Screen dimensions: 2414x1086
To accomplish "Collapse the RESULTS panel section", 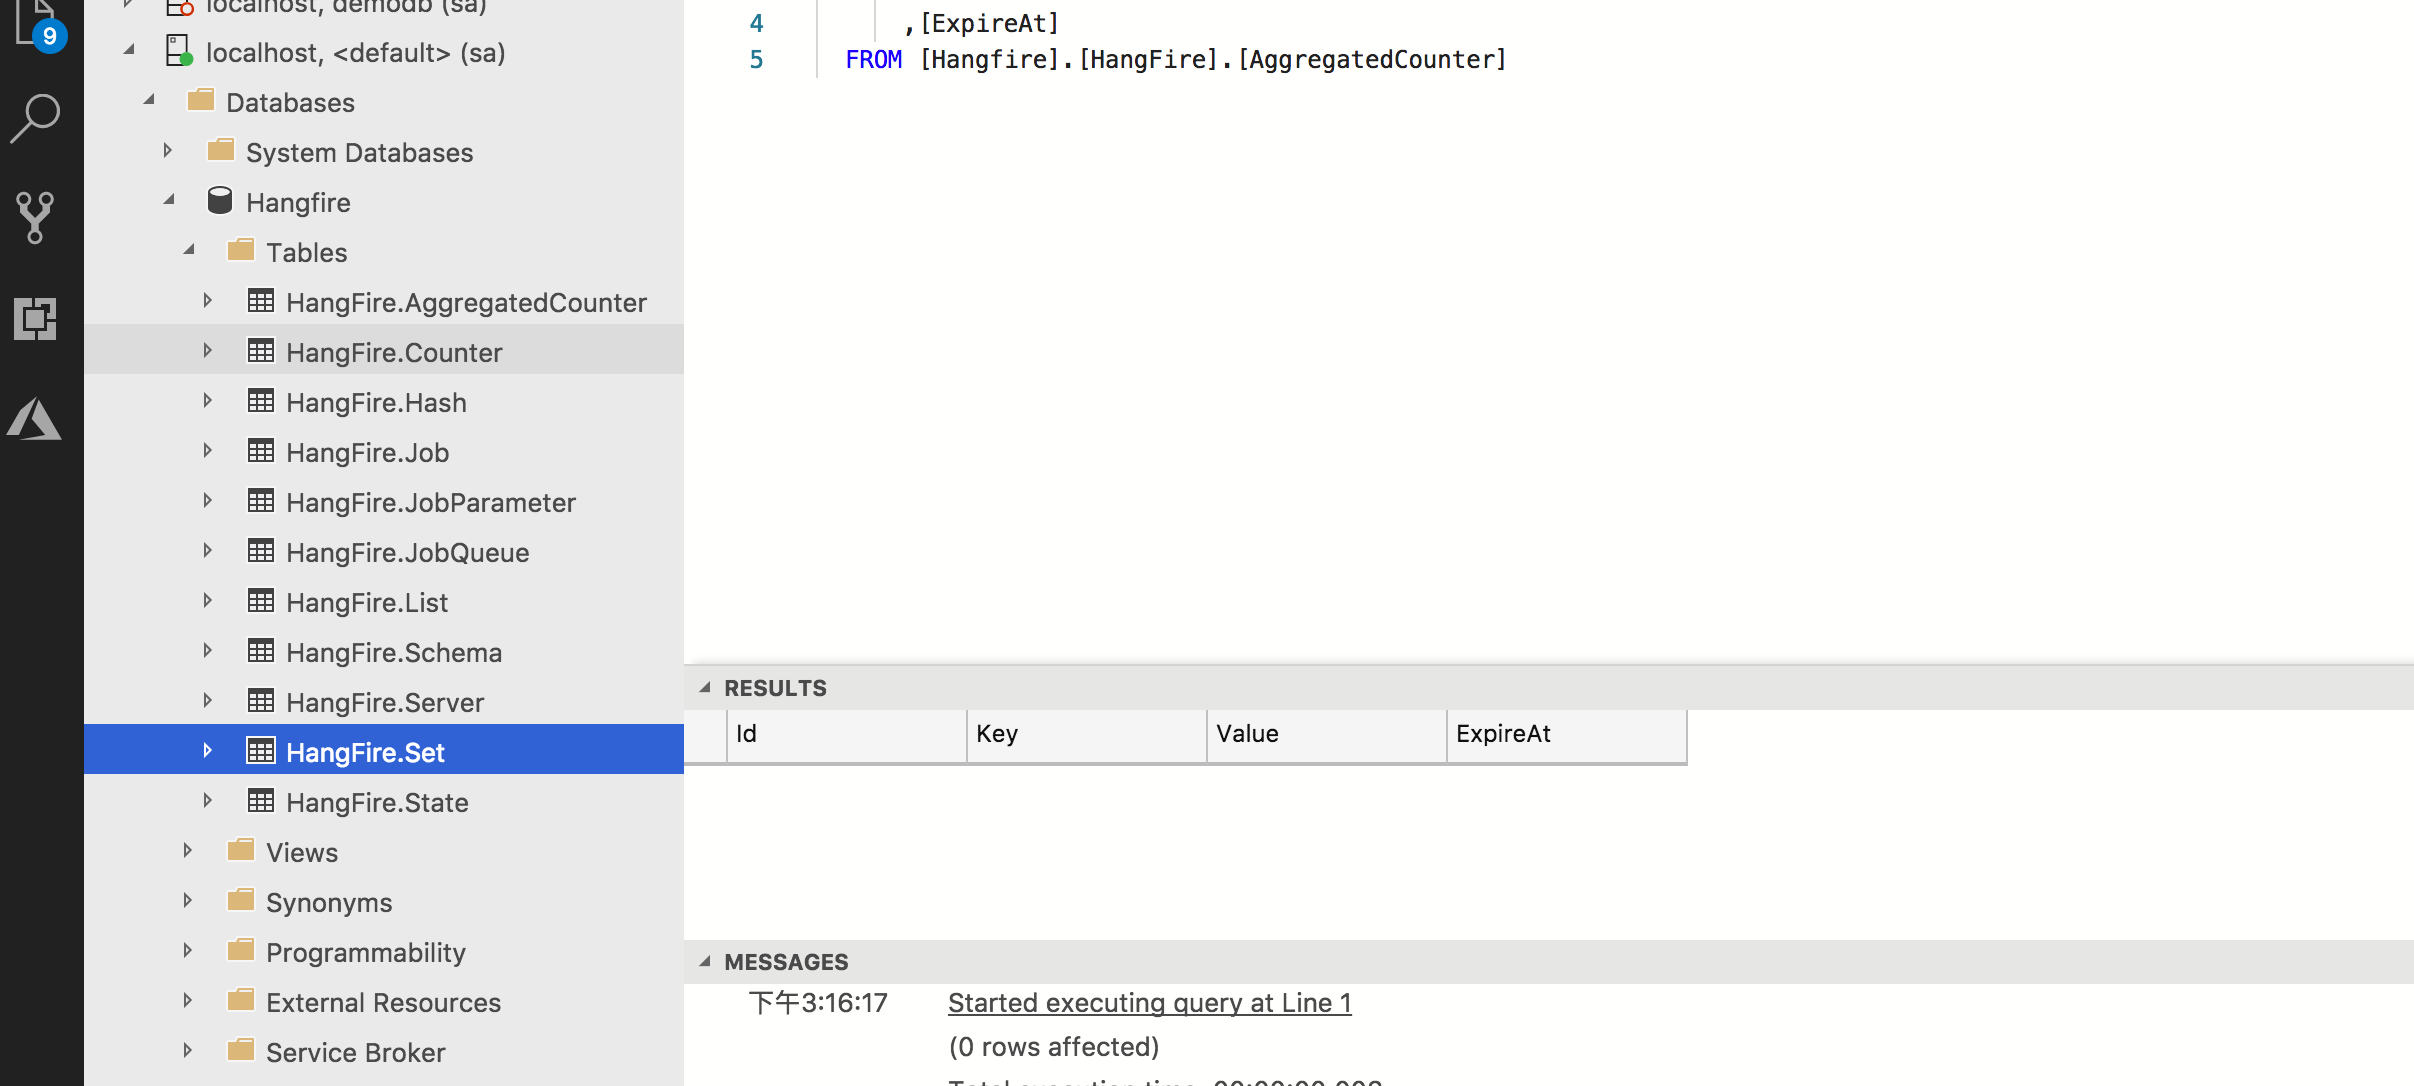I will 705,688.
